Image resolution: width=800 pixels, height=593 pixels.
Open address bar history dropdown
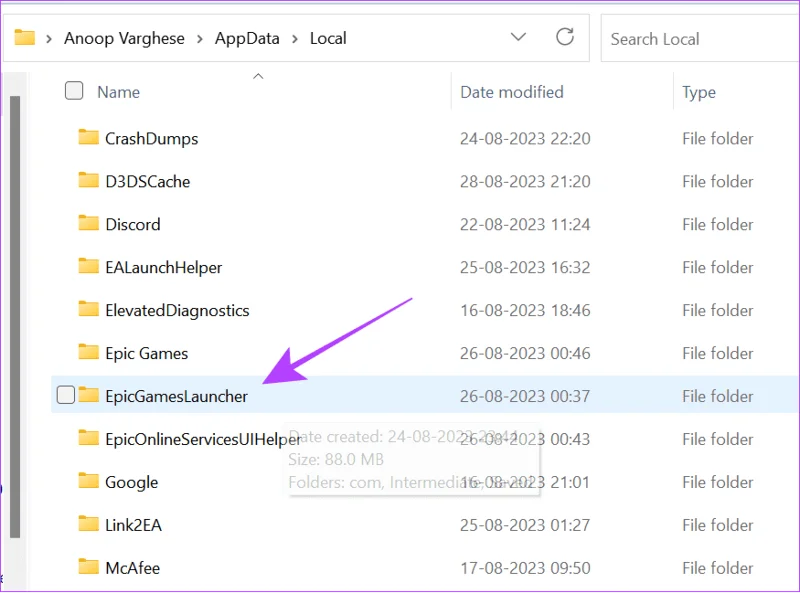tap(518, 37)
